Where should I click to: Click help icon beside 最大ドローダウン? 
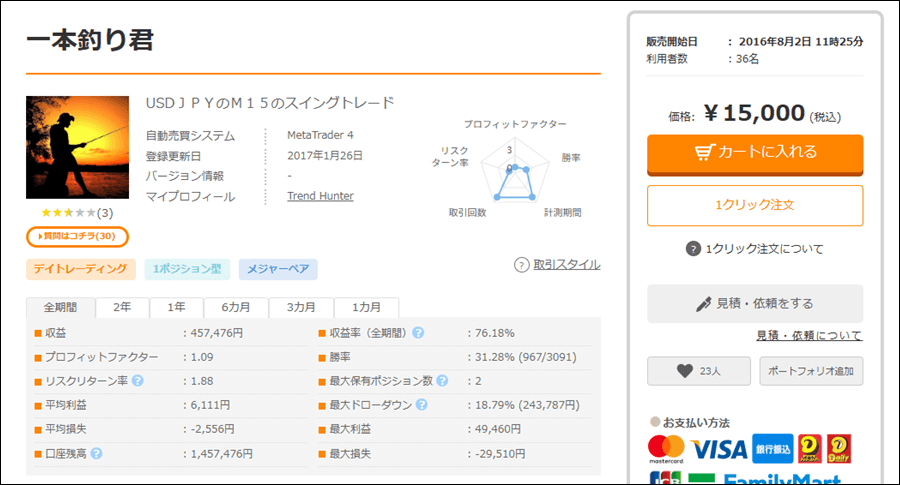pos(422,405)
